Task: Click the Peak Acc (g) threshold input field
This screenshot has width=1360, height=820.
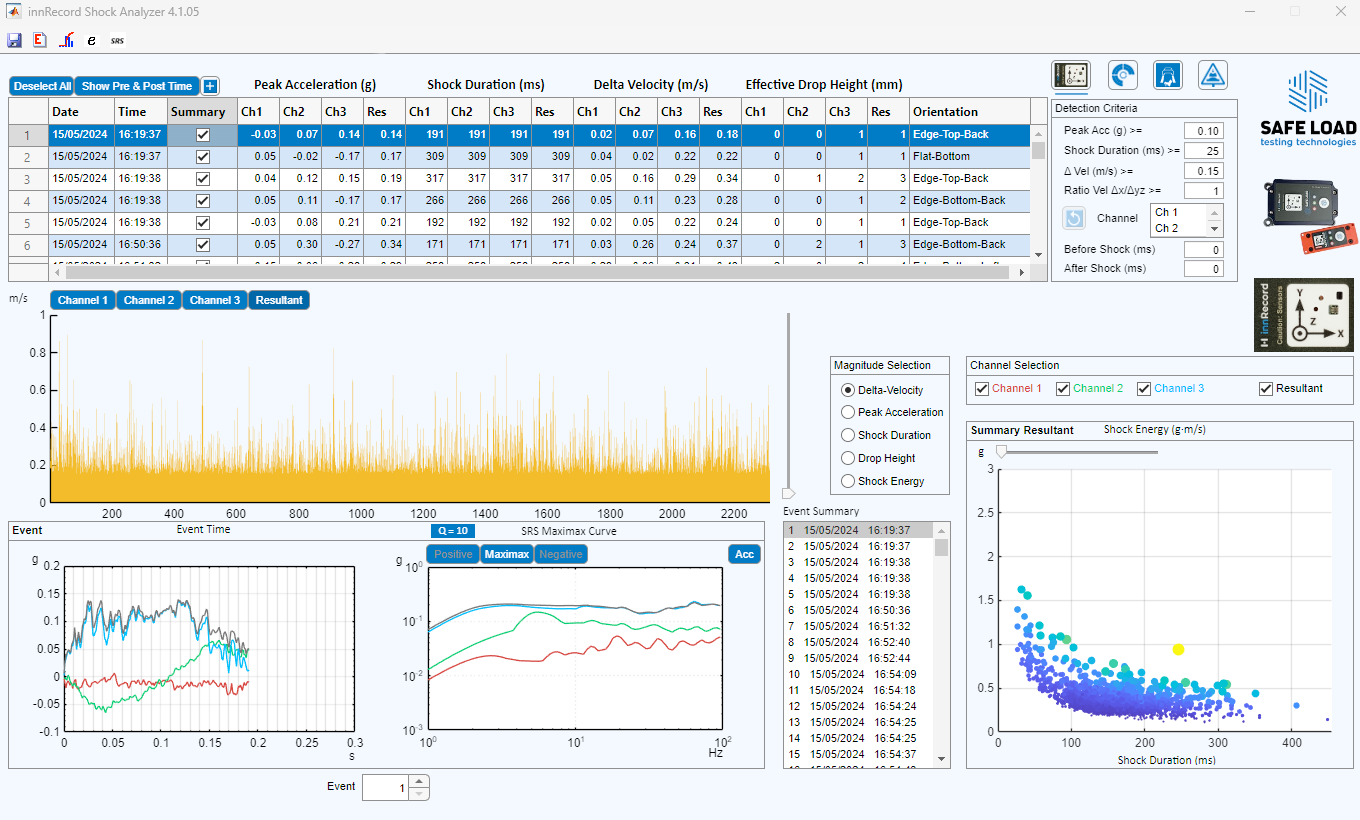Action: 1203,131
